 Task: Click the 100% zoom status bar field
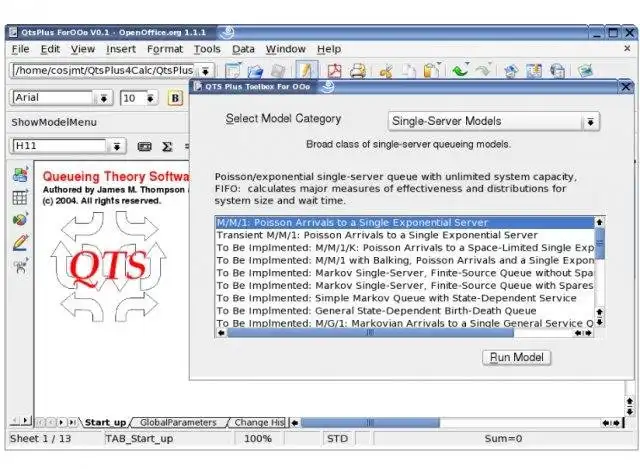(258, 439)
